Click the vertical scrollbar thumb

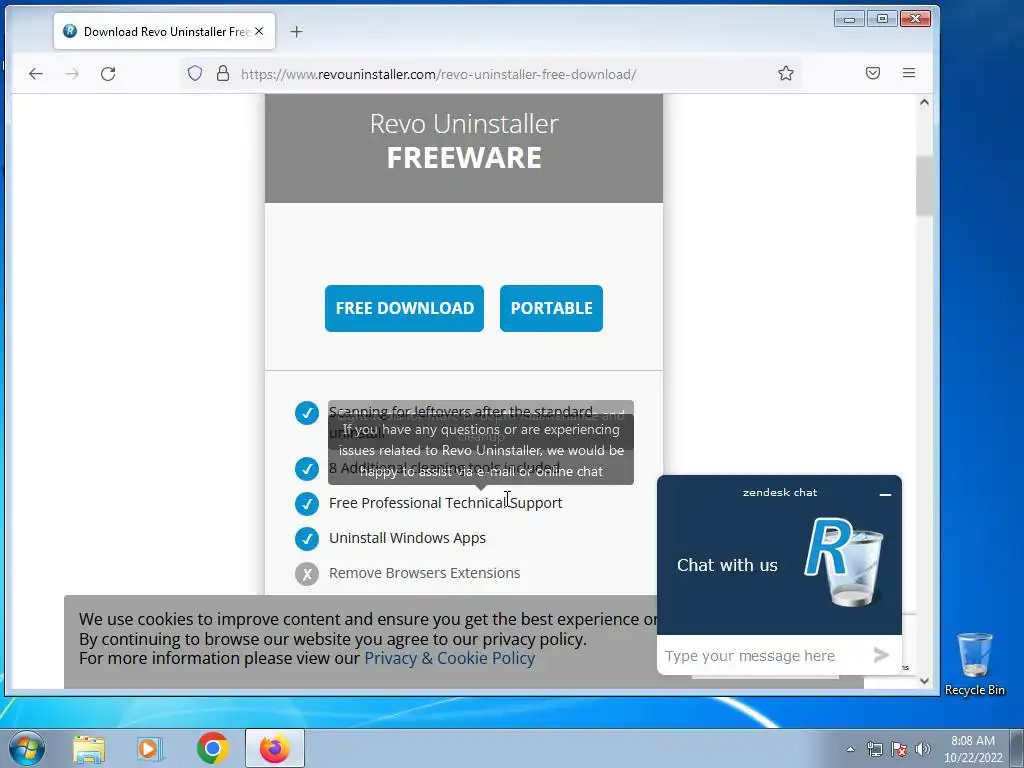click(924, 186)
